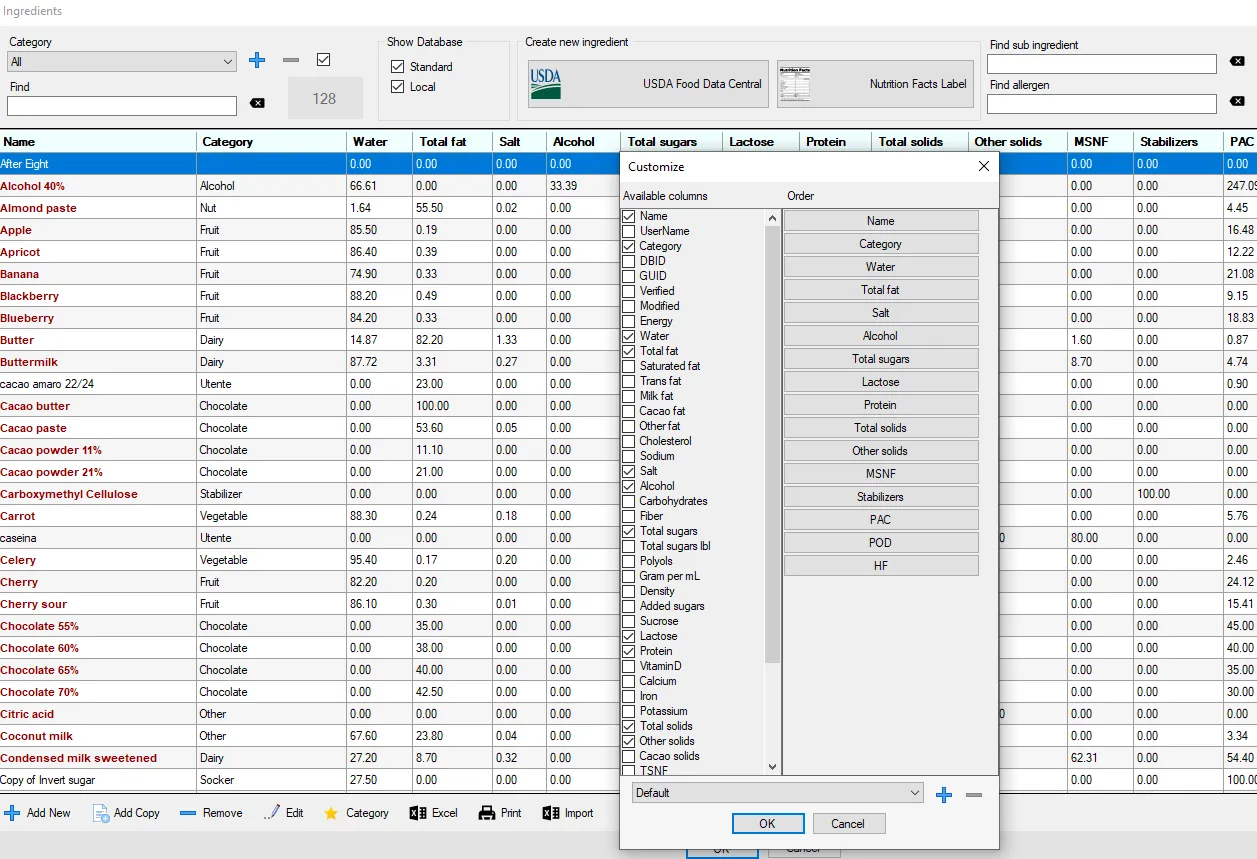
Task: Click the Find allergen input field
Action: [x=1102, y=104]
